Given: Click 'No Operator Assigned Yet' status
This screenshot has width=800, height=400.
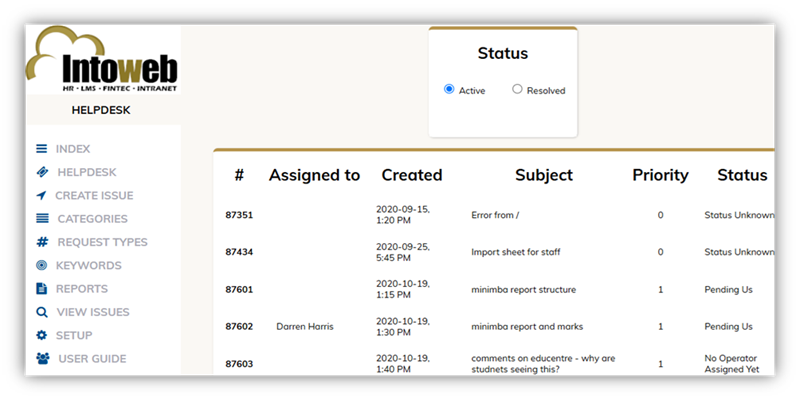Looking at the screenshot, I should [732, 364].
